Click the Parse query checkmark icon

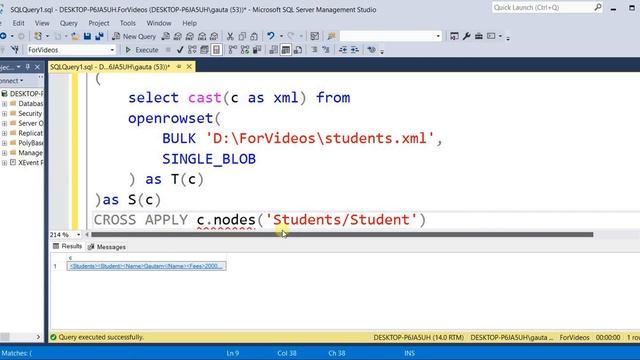[180, 50]
